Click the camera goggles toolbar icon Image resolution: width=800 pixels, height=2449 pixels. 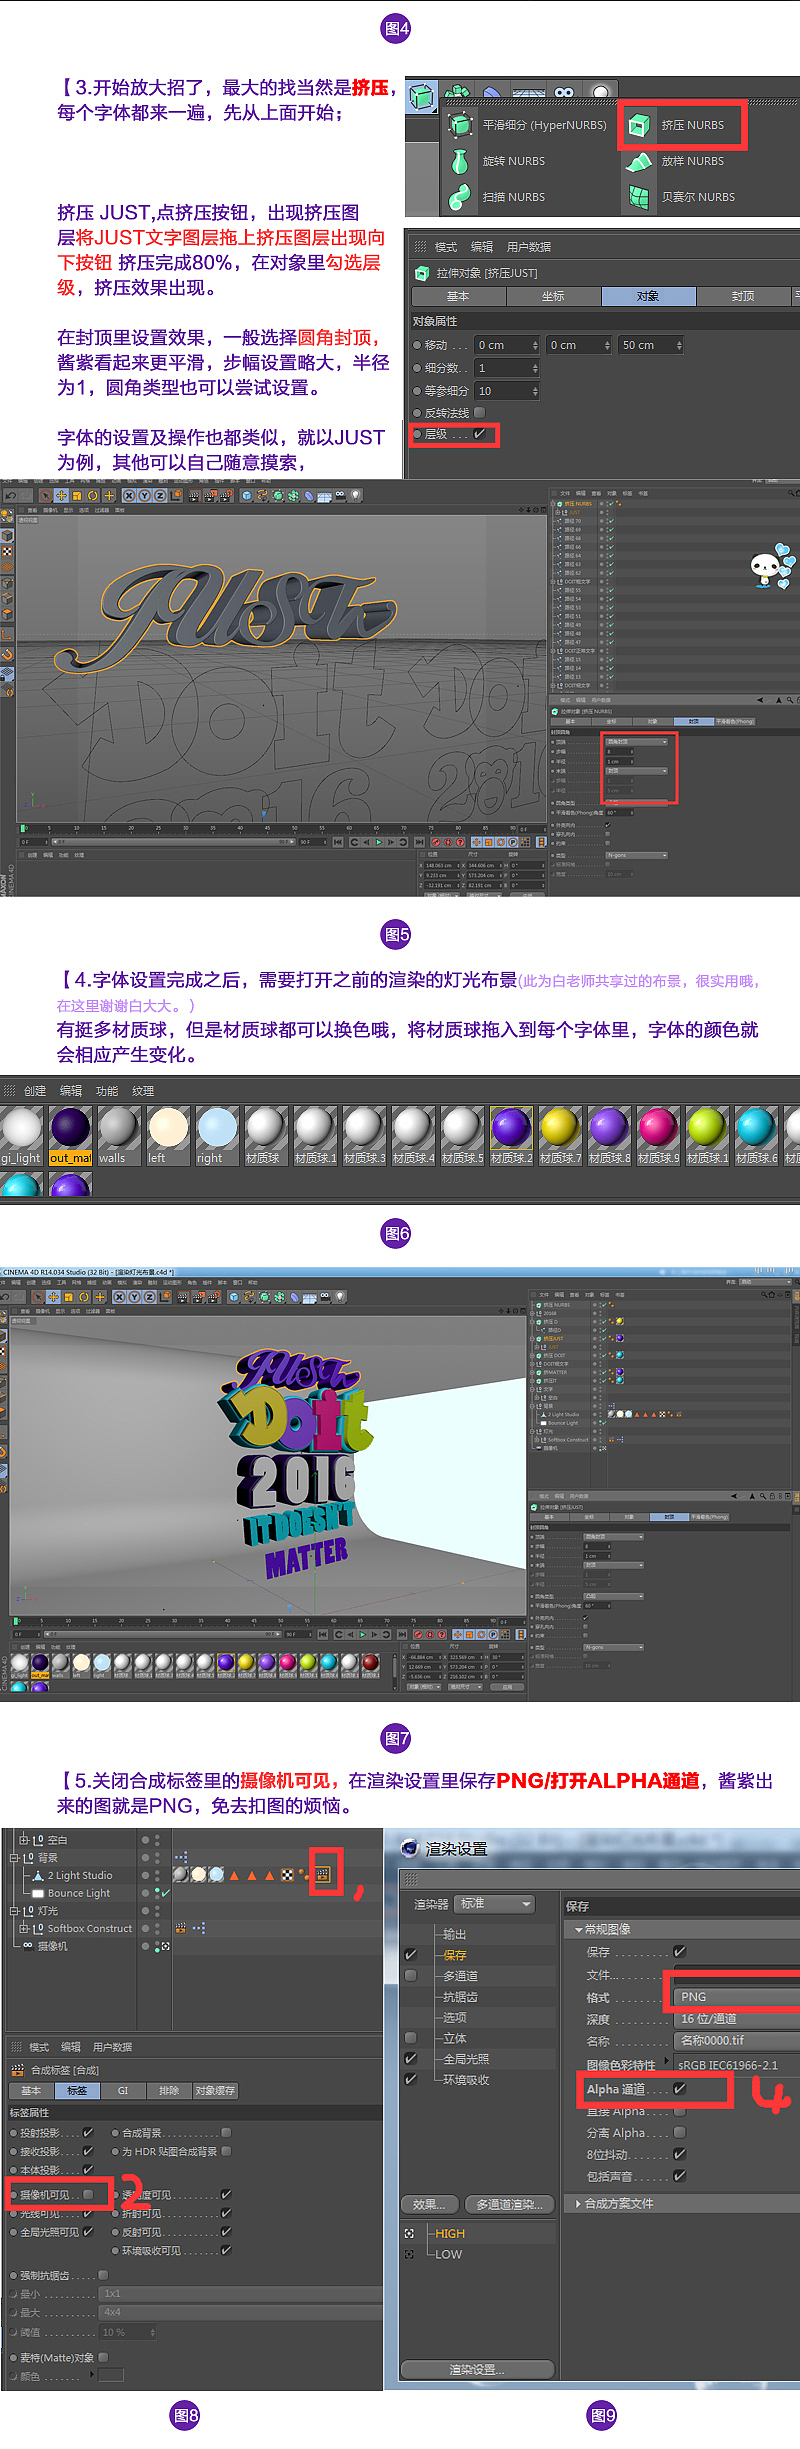click(564, 93)
